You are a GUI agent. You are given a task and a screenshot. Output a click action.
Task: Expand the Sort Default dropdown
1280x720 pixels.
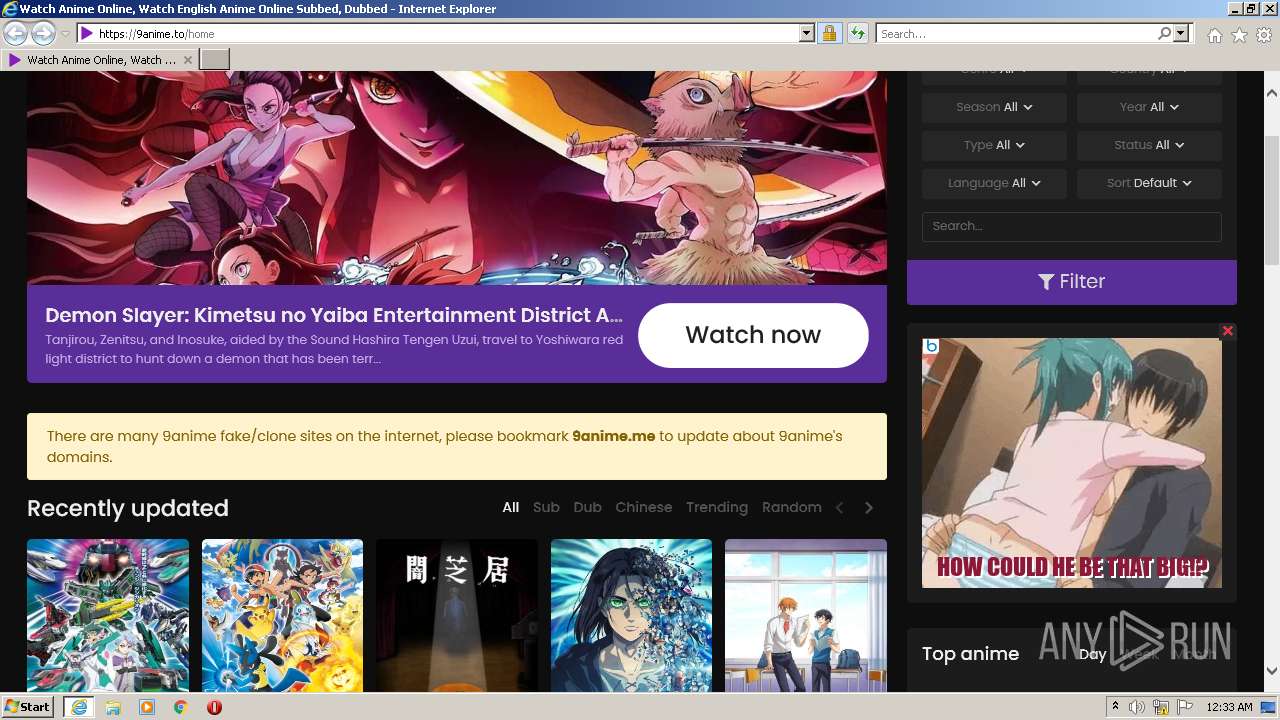(x=1149, y=183)
